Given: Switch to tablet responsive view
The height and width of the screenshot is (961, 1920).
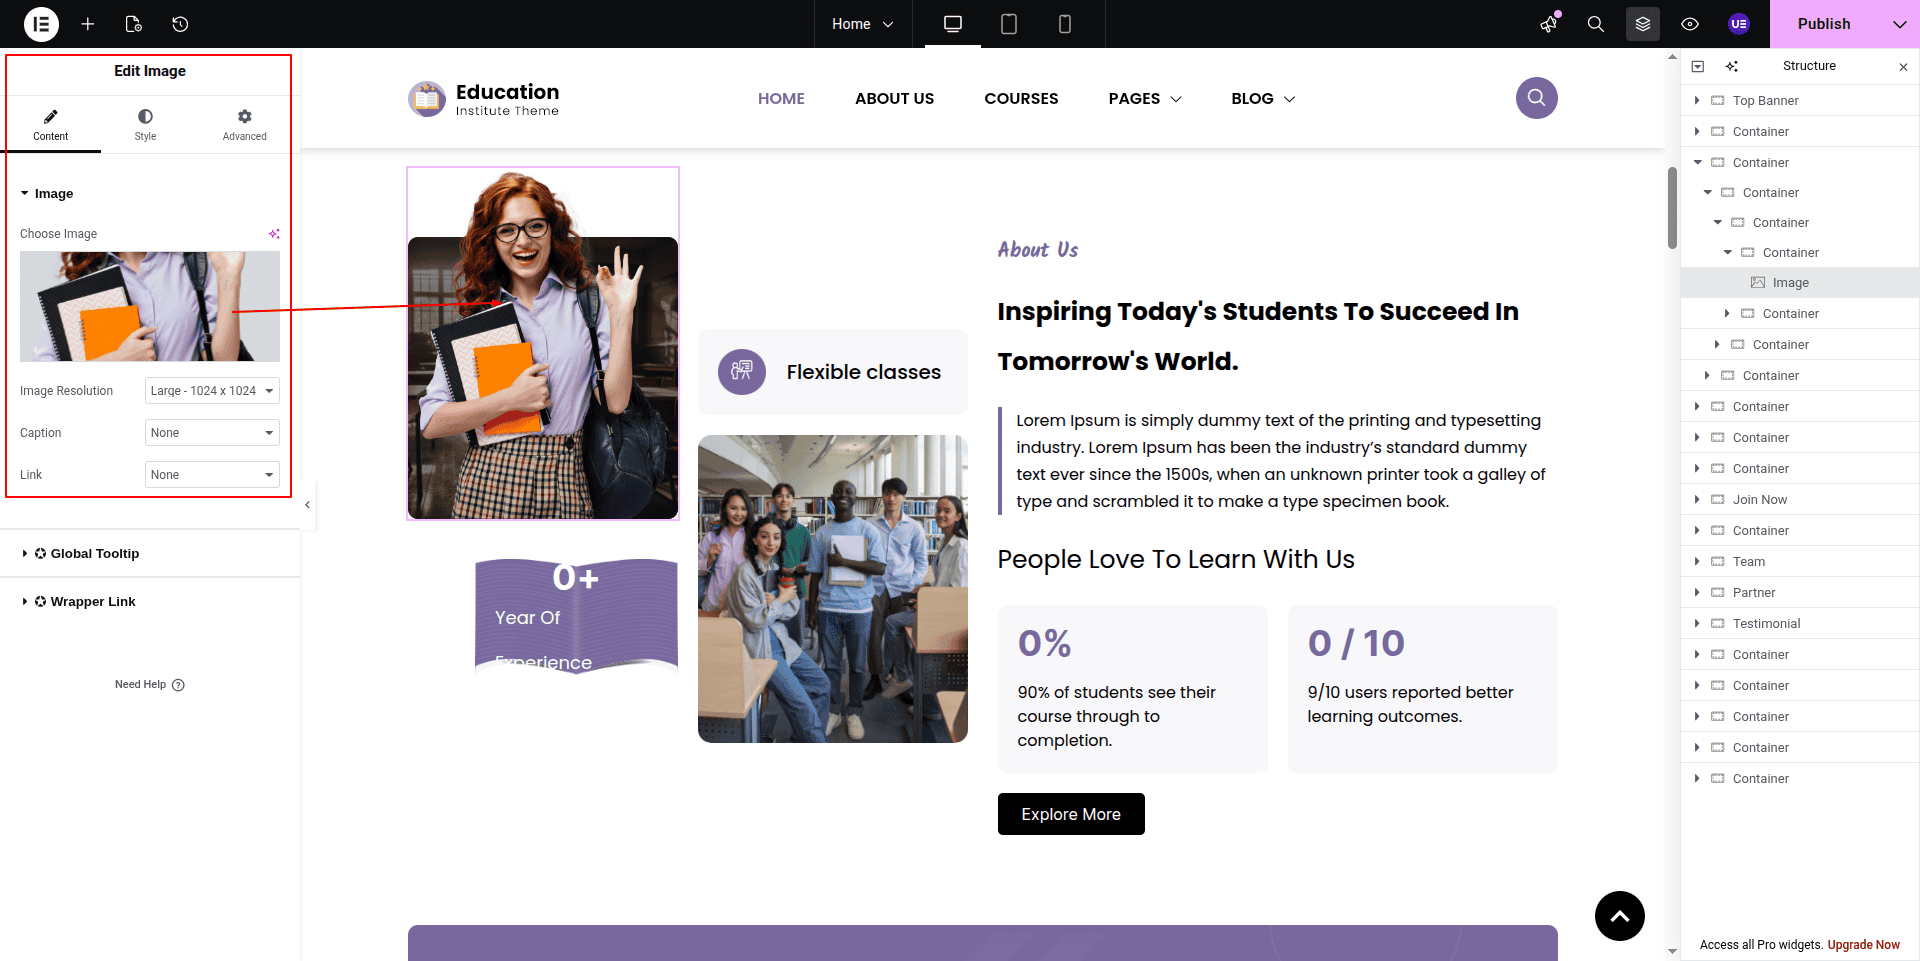Looking at the screenshot, I should (1009, 24).
